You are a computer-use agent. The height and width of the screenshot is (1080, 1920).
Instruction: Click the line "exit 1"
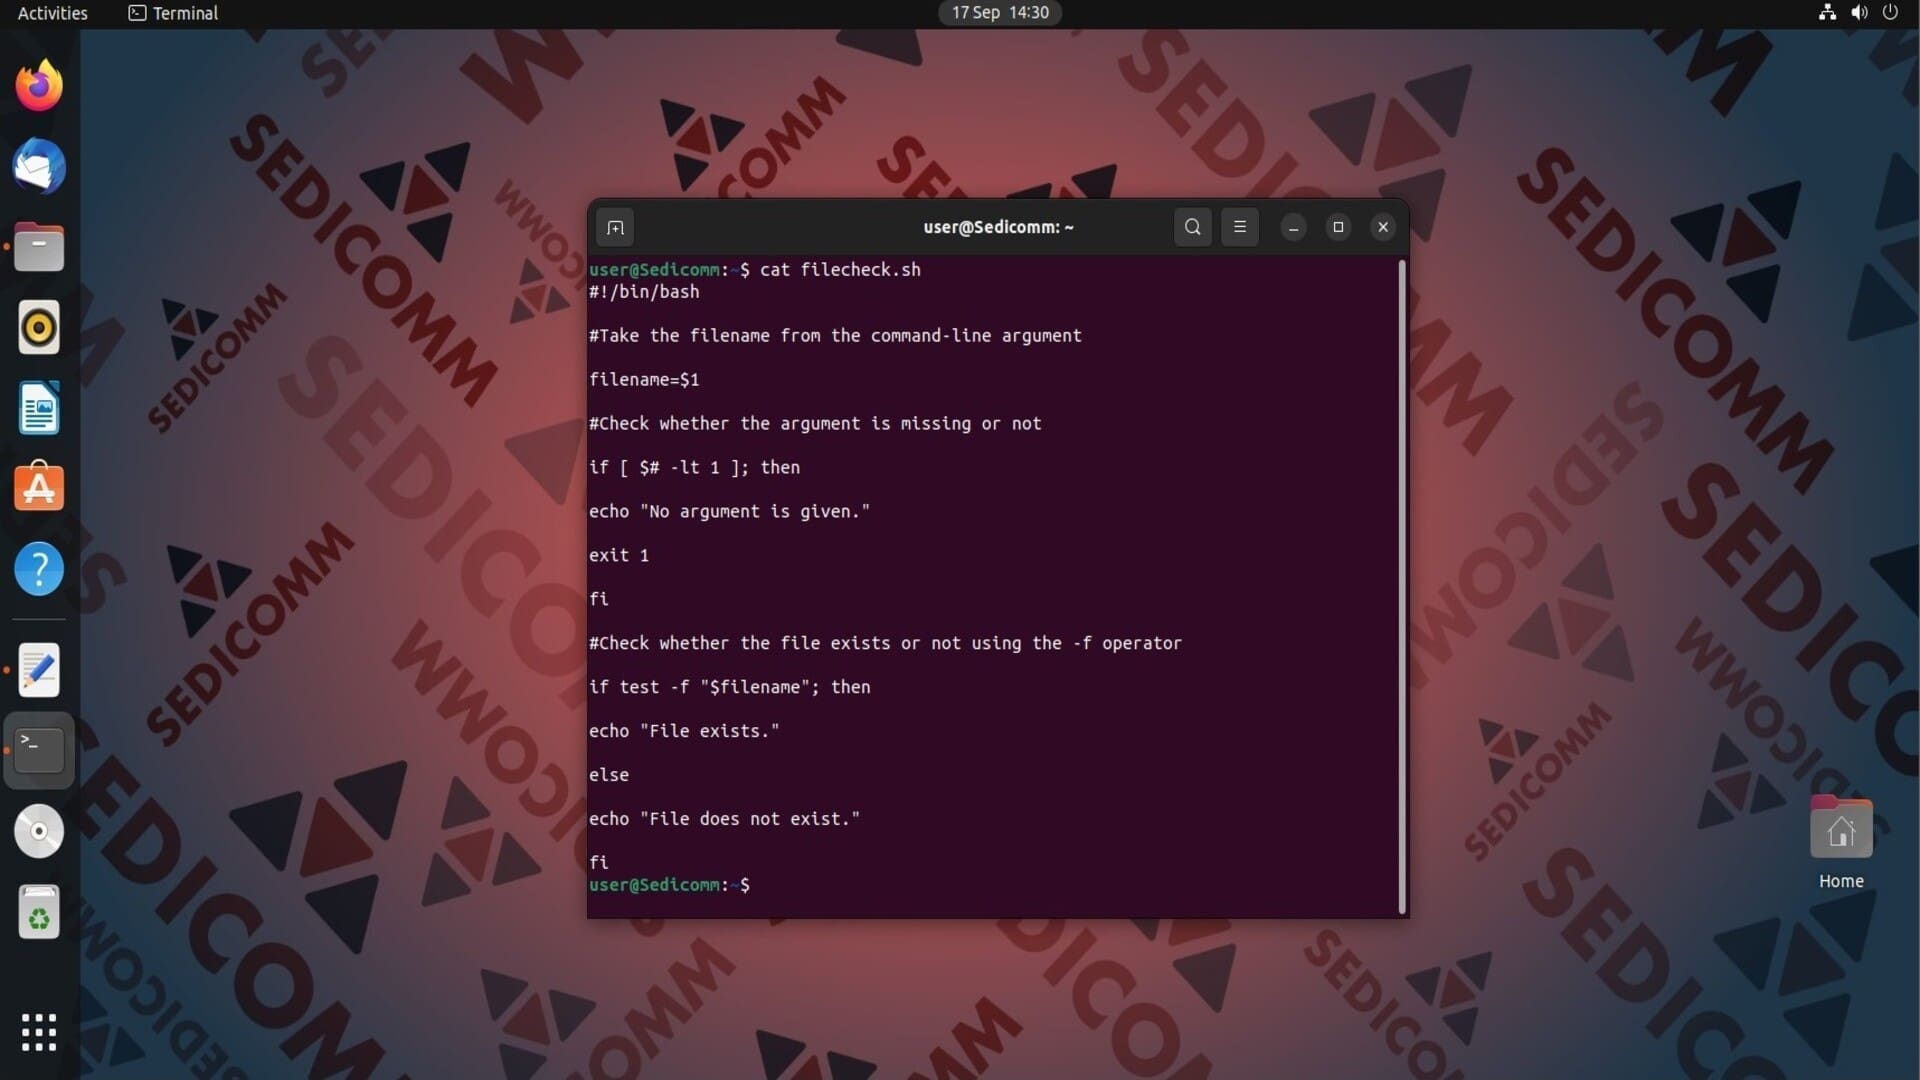pos(619,556)
